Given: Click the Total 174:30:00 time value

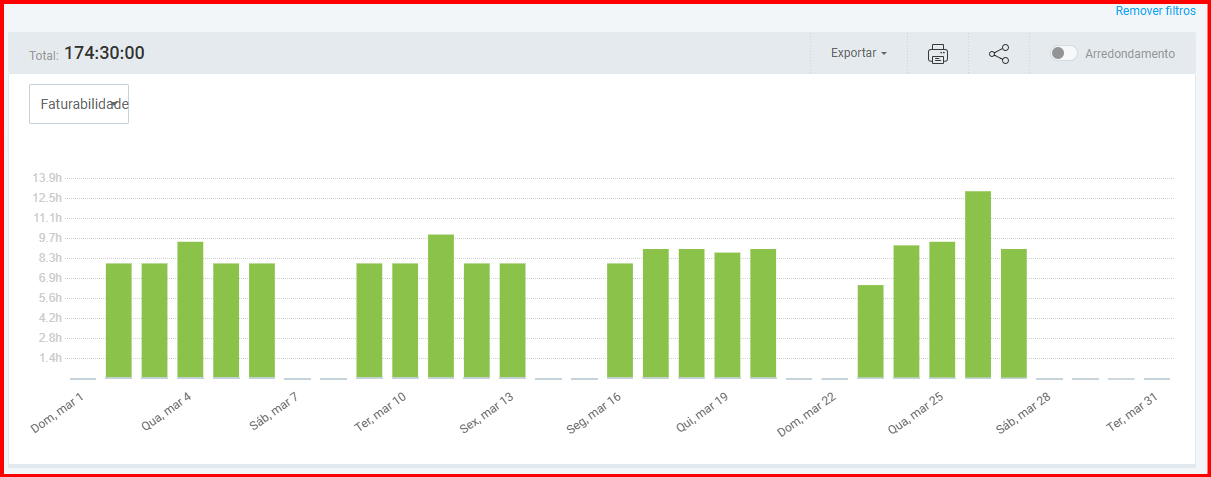Looking at the screenshot, I should 104,54.
